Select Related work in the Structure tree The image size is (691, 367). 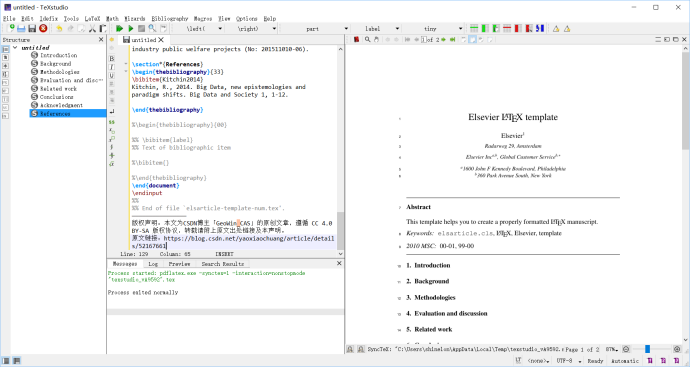(58, 89)
